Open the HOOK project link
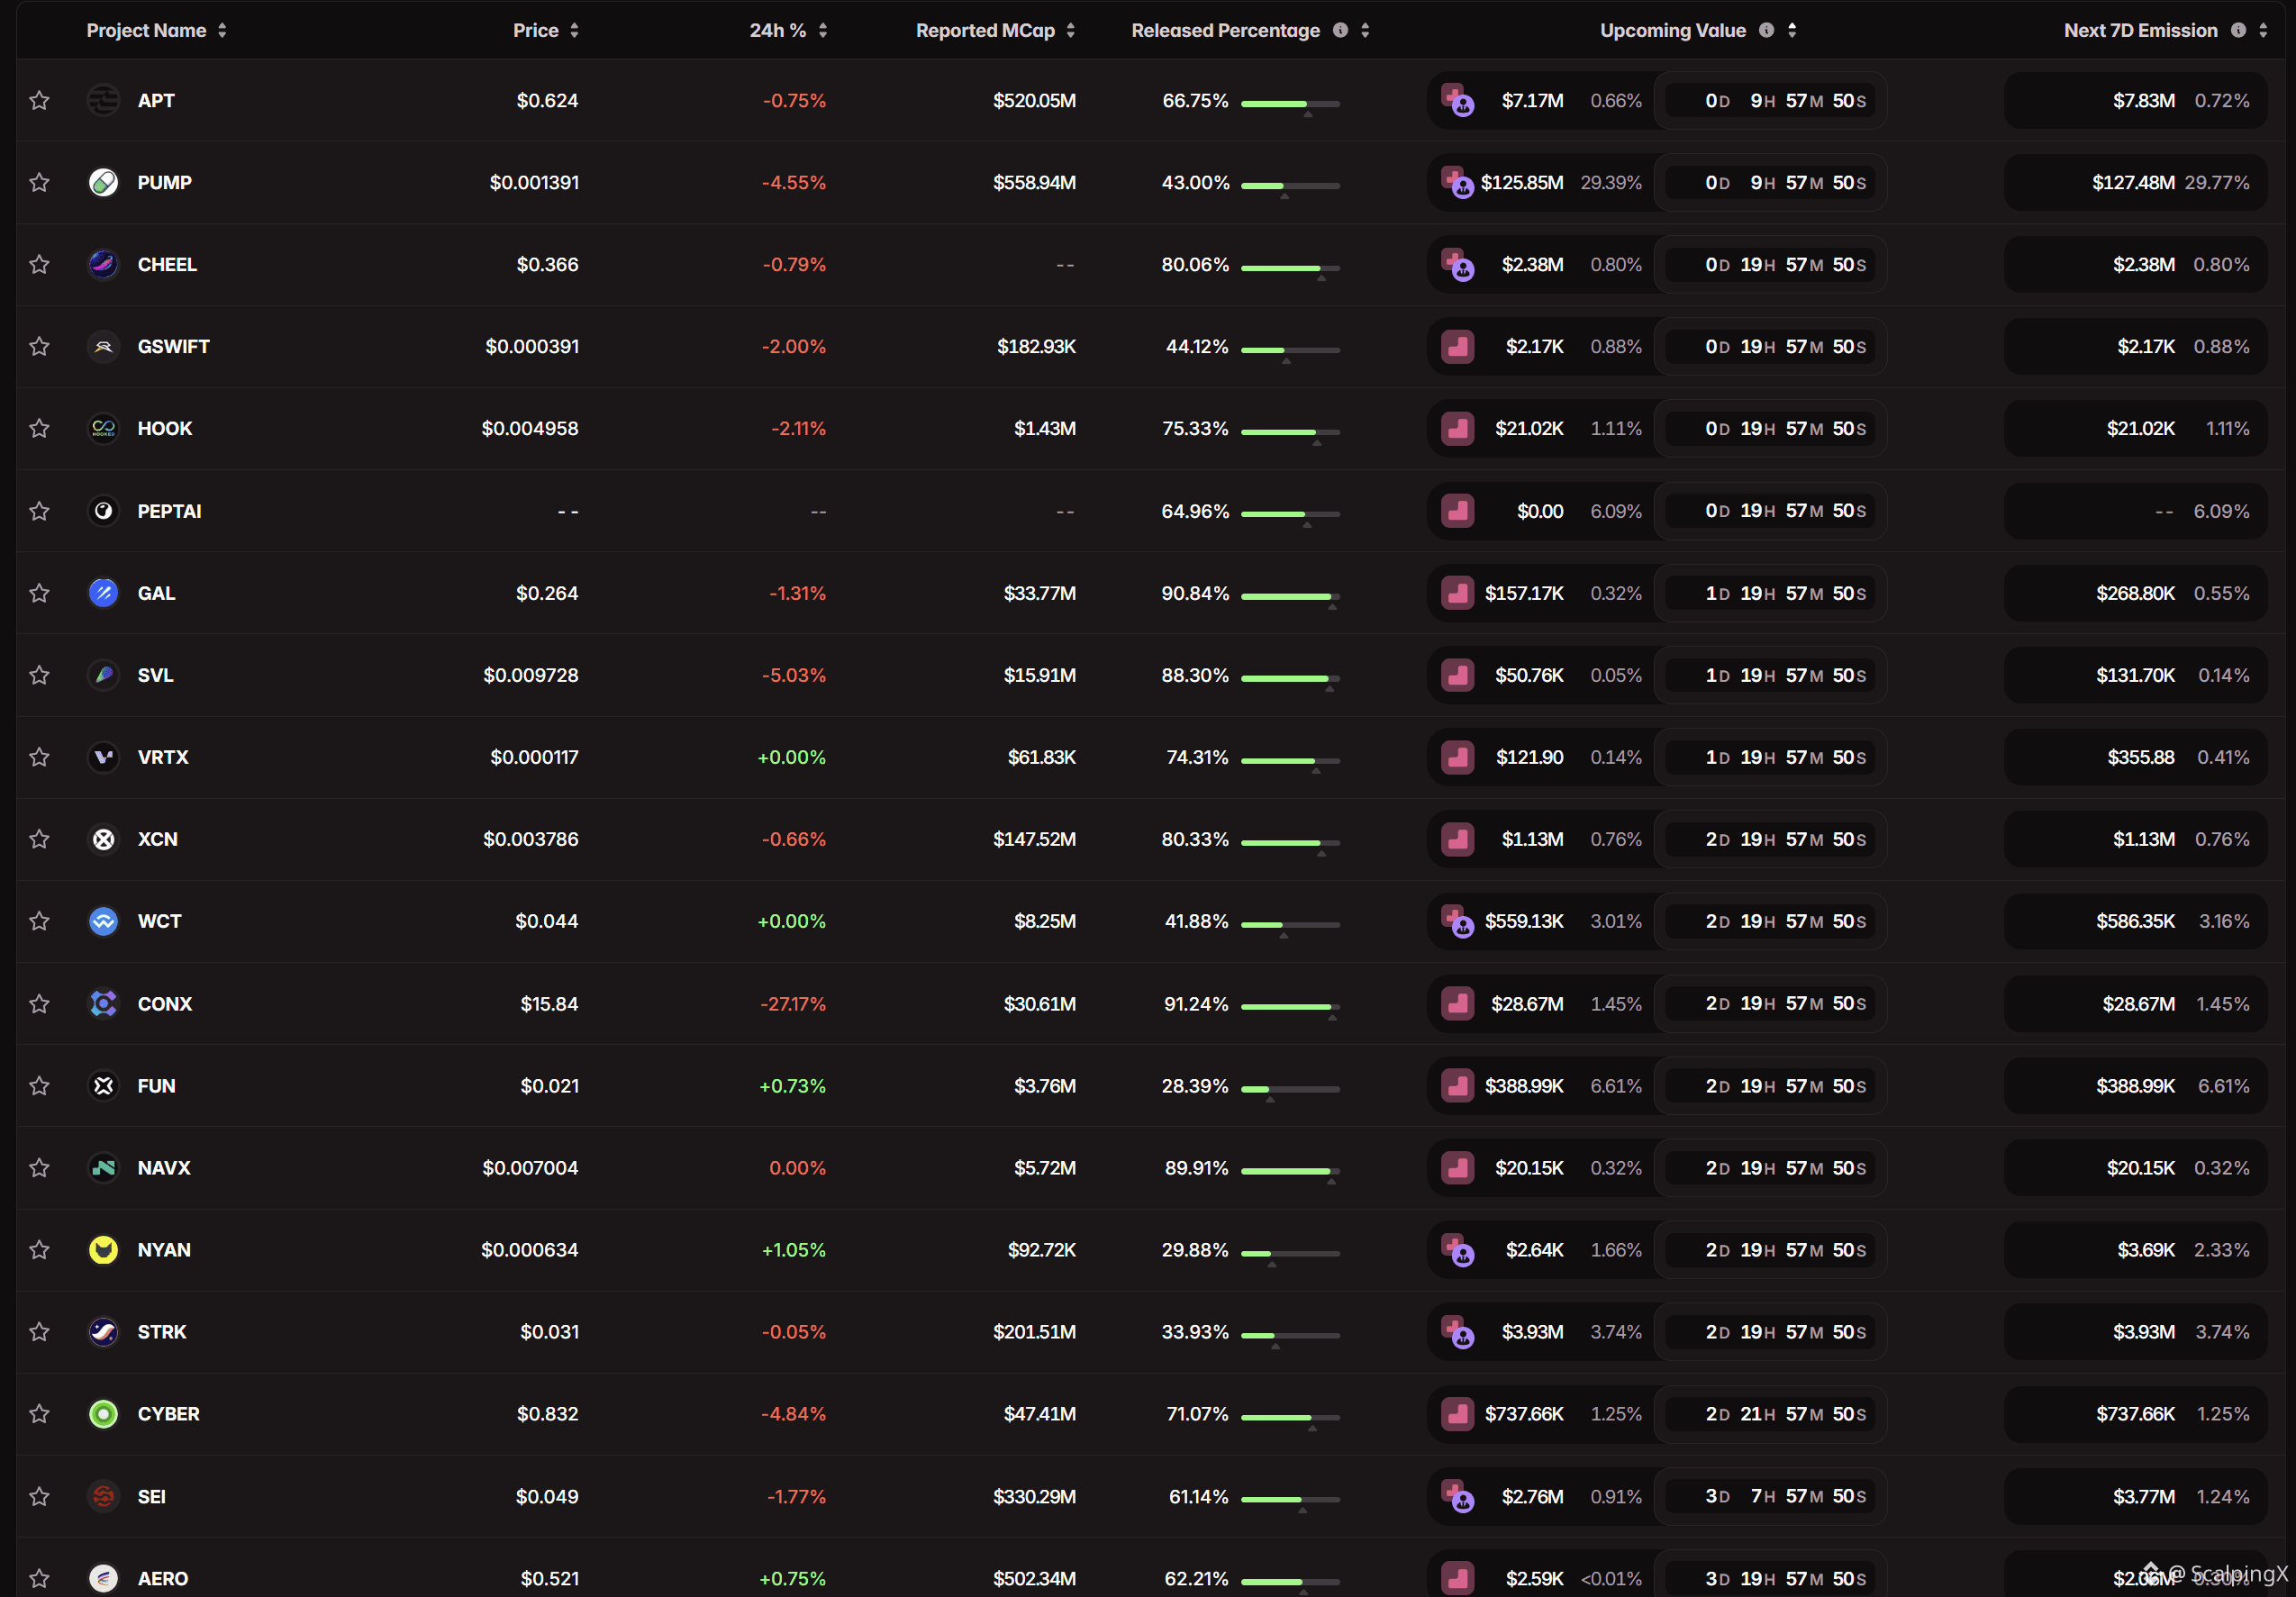This screenshot has height=1597, width=2296. point(164,428)
